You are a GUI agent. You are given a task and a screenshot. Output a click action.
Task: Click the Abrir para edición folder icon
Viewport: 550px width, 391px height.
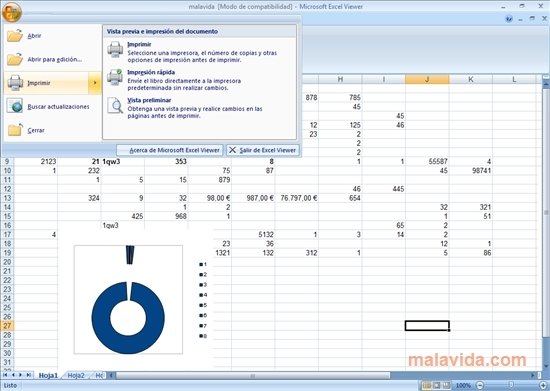[x=15, y=59]
